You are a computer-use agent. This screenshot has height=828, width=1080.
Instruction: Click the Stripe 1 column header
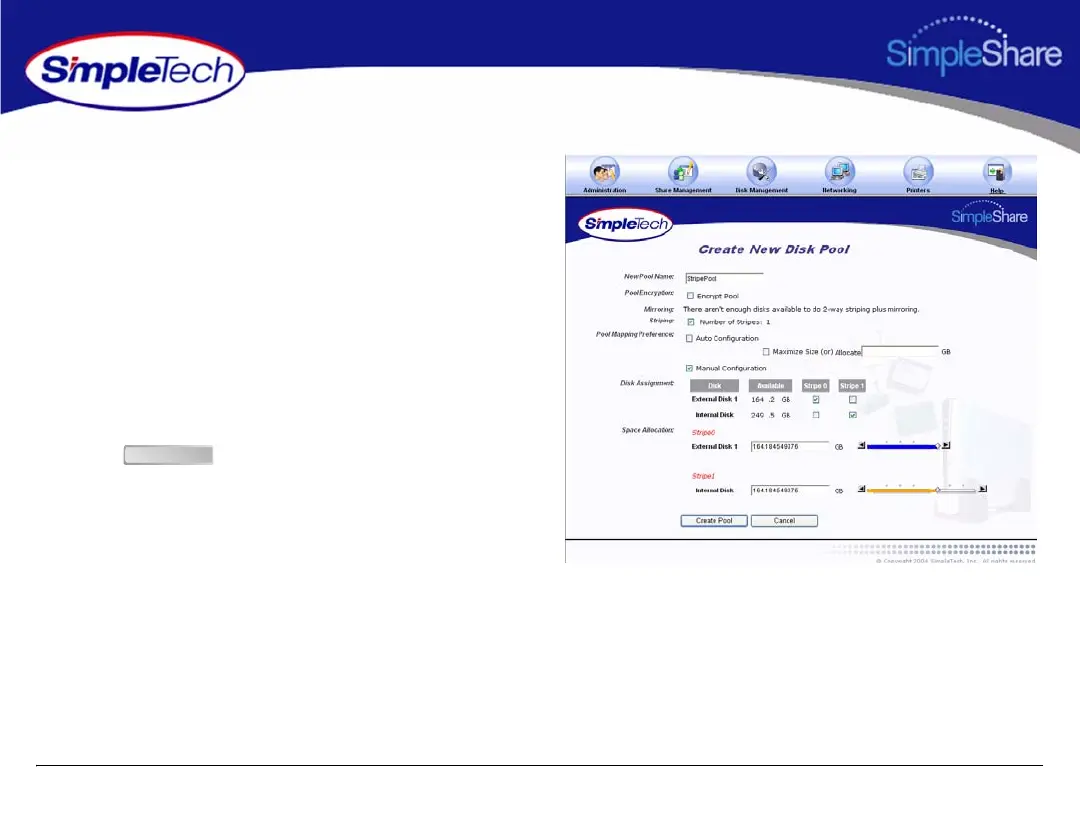pyautogui.click(x=852, y=386)
